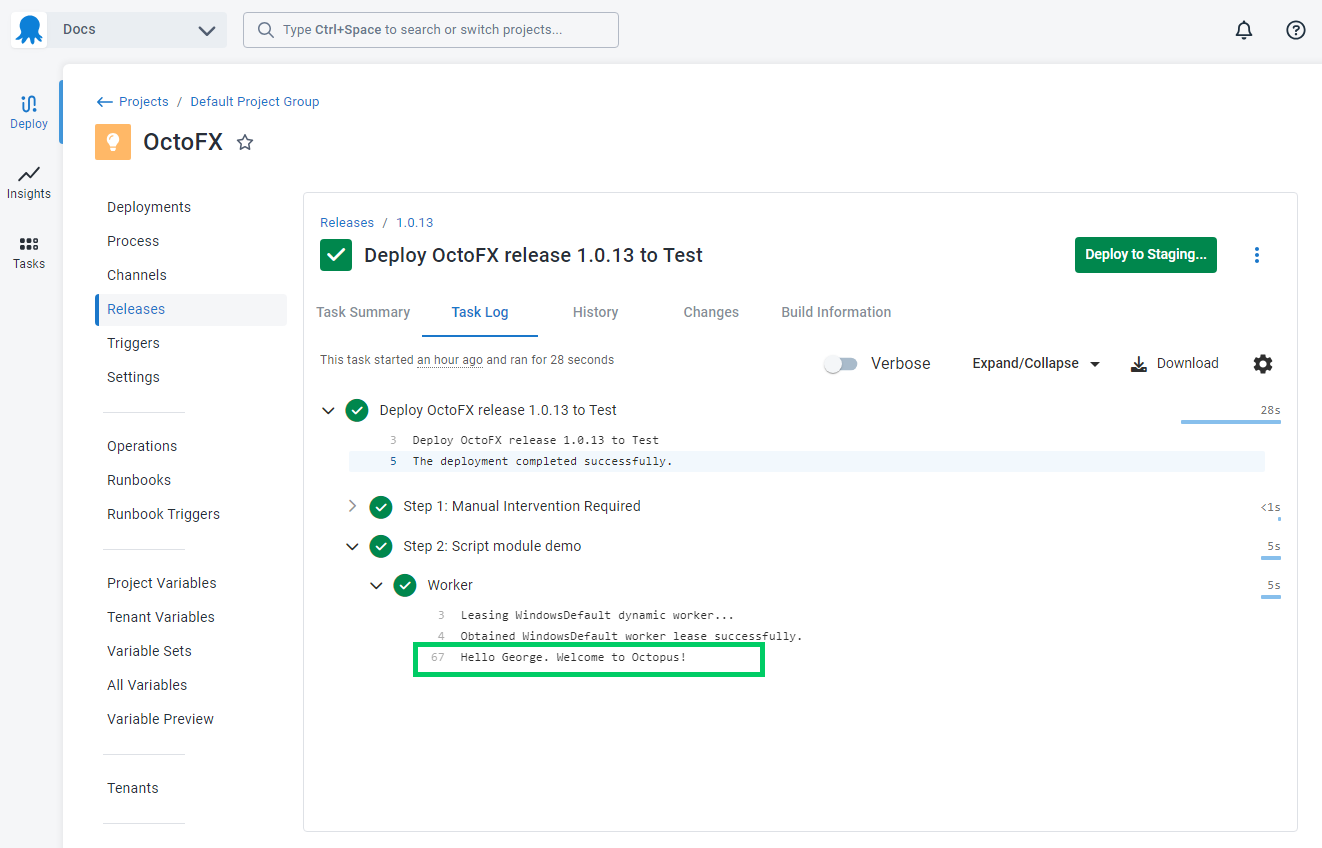Open the help question mark icon

point(1296,30)
